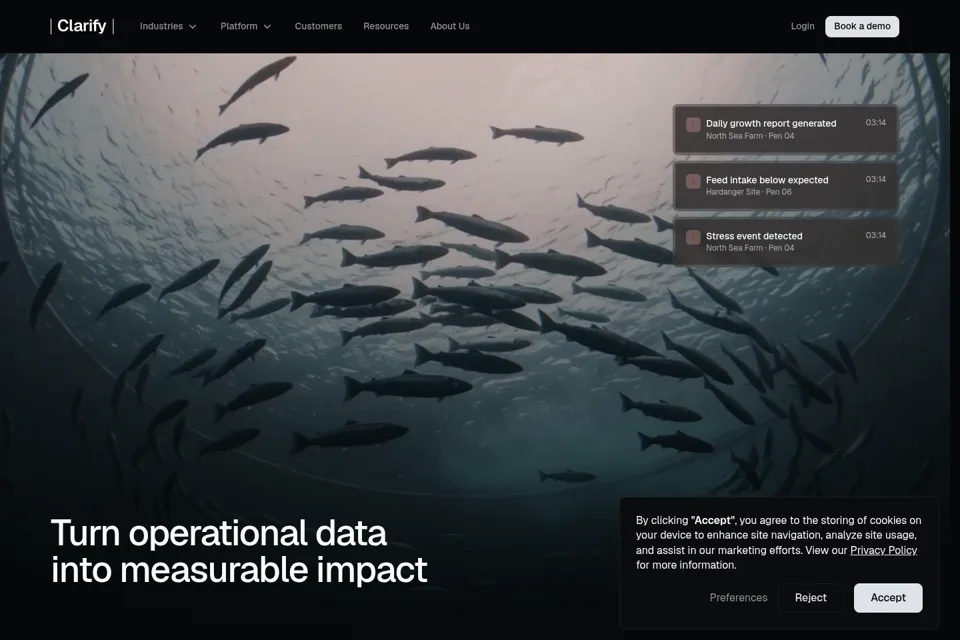Expand the Platform dropdown menu
This screenshot has width=960, height=640.
point(246,26)
